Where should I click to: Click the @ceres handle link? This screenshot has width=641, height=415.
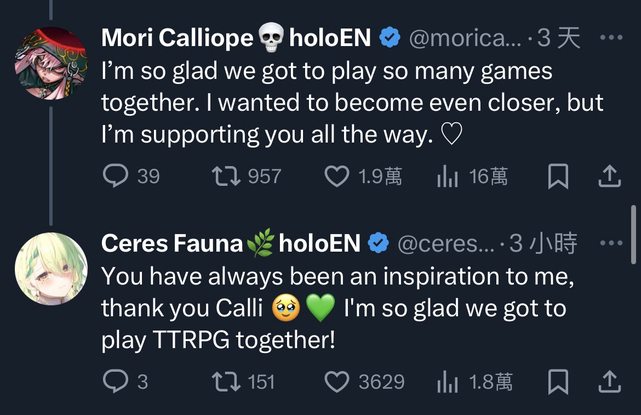click(446, 243)
